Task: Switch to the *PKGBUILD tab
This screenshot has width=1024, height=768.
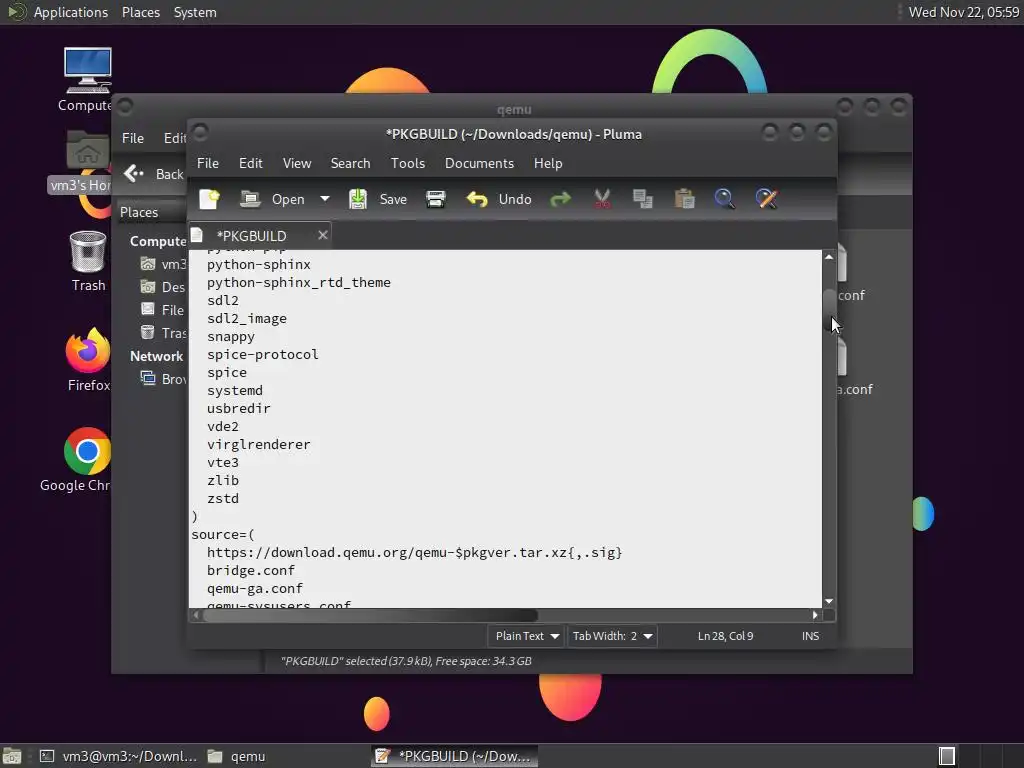Action: tap(251, 236)
